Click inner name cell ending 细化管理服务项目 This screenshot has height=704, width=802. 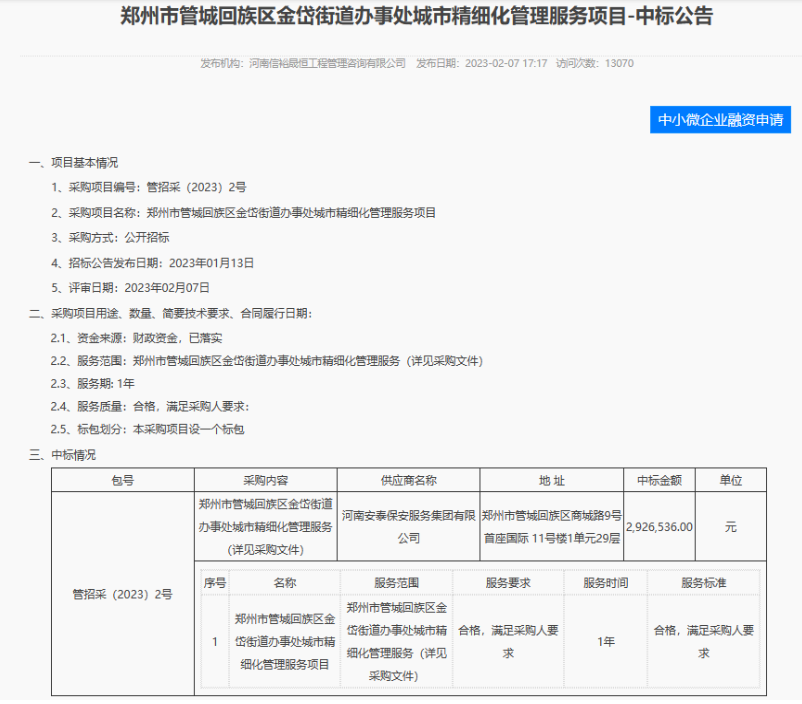[x=284, y=641]
